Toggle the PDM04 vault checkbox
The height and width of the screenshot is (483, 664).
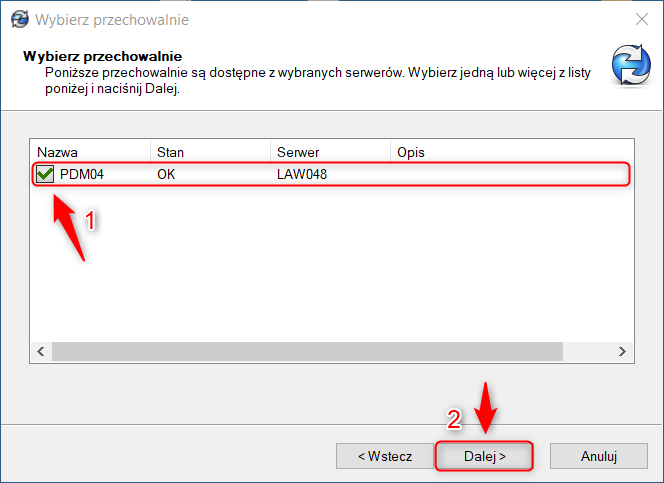pyautogui.click(x=45, y=175)
